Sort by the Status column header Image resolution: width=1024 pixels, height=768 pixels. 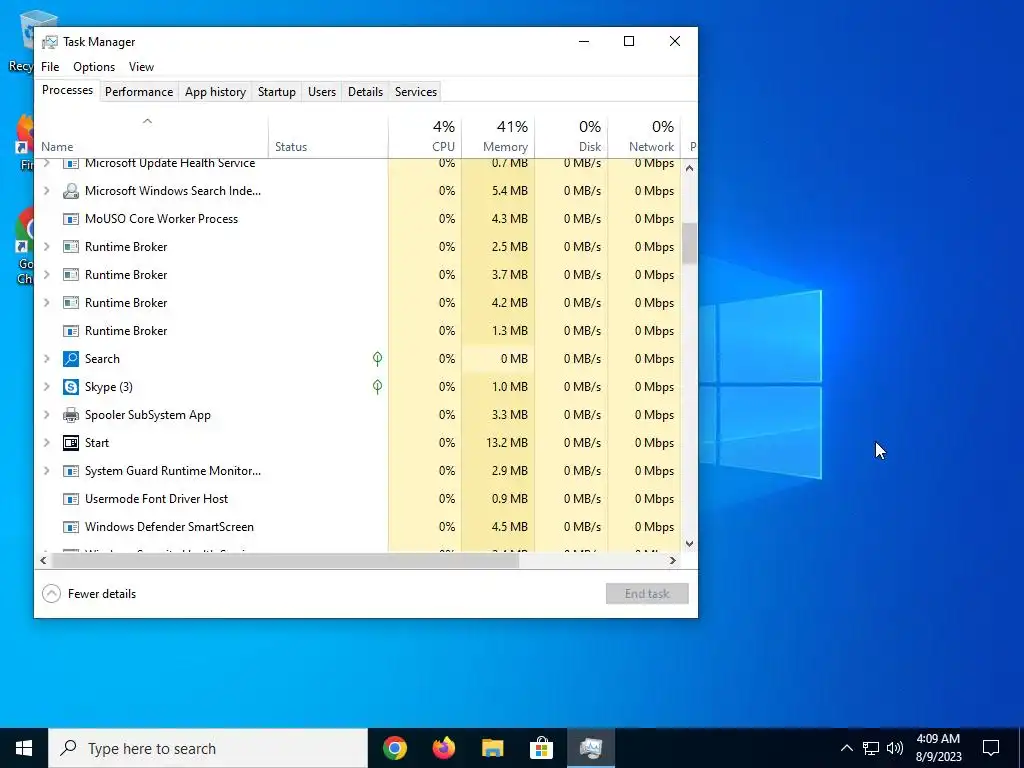point(328,137)
